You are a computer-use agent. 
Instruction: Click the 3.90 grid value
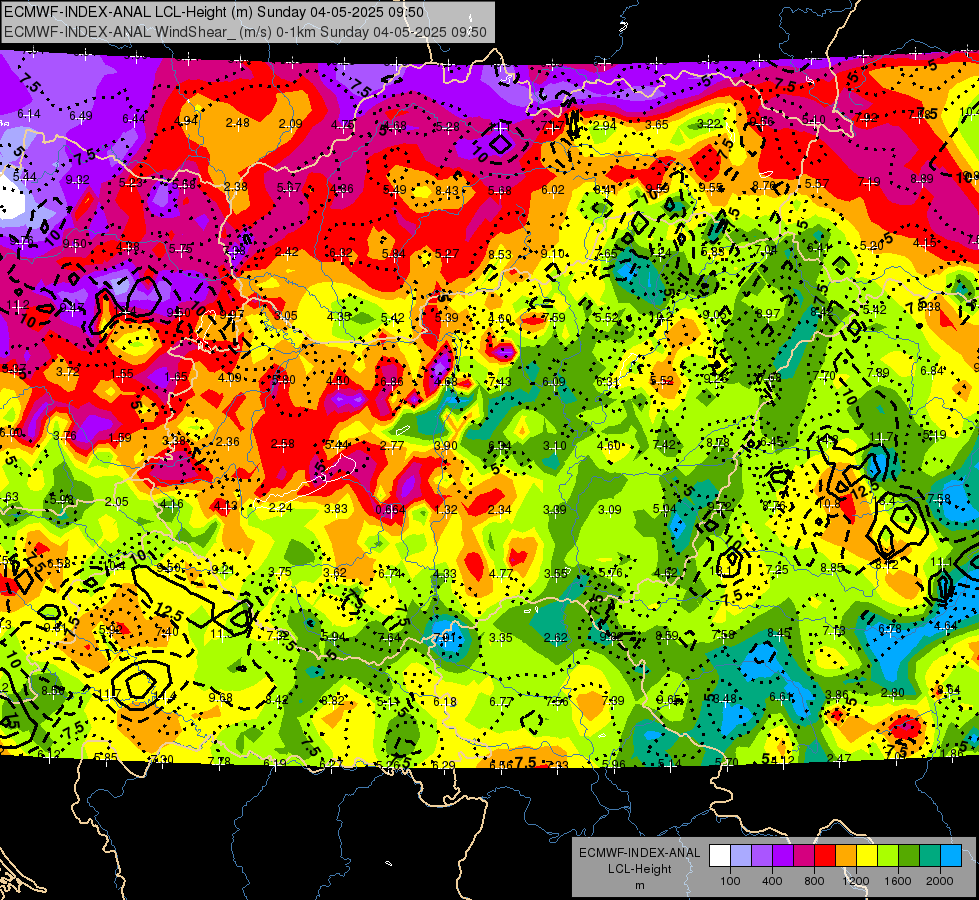tap(446, 445)
